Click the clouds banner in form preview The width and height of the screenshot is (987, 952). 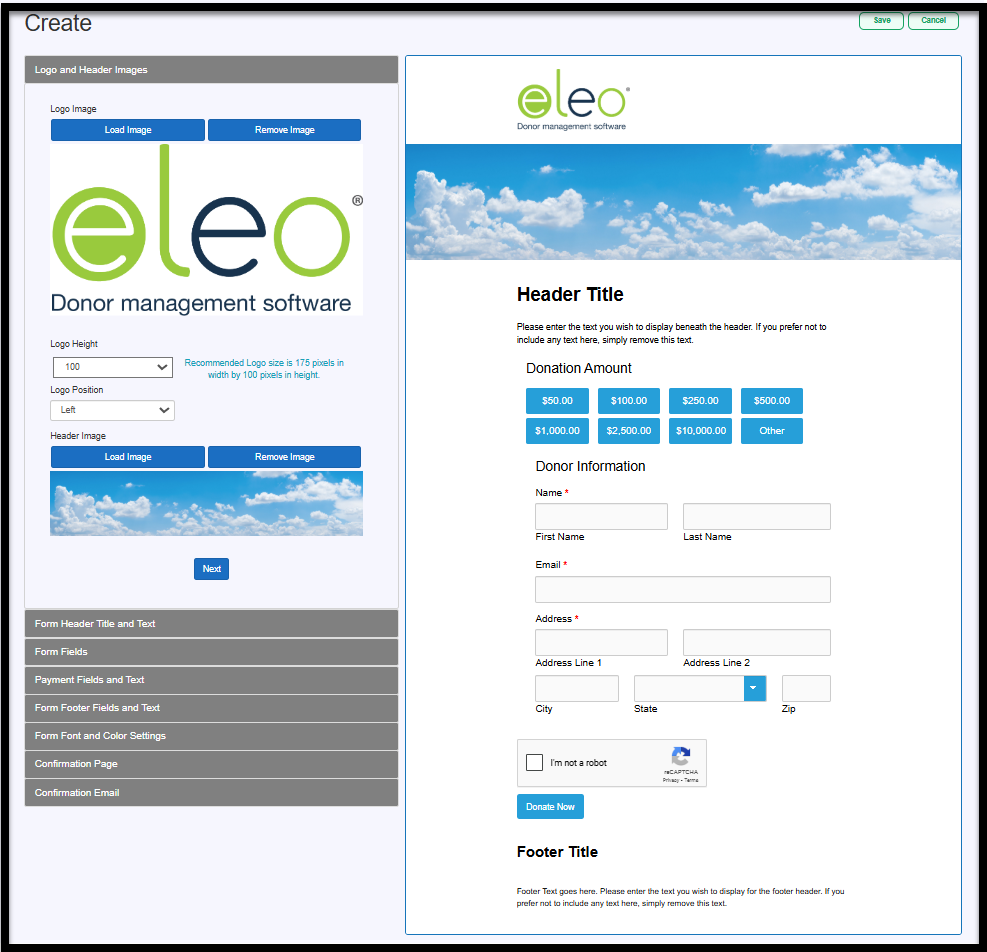click(x=684, y=202)
